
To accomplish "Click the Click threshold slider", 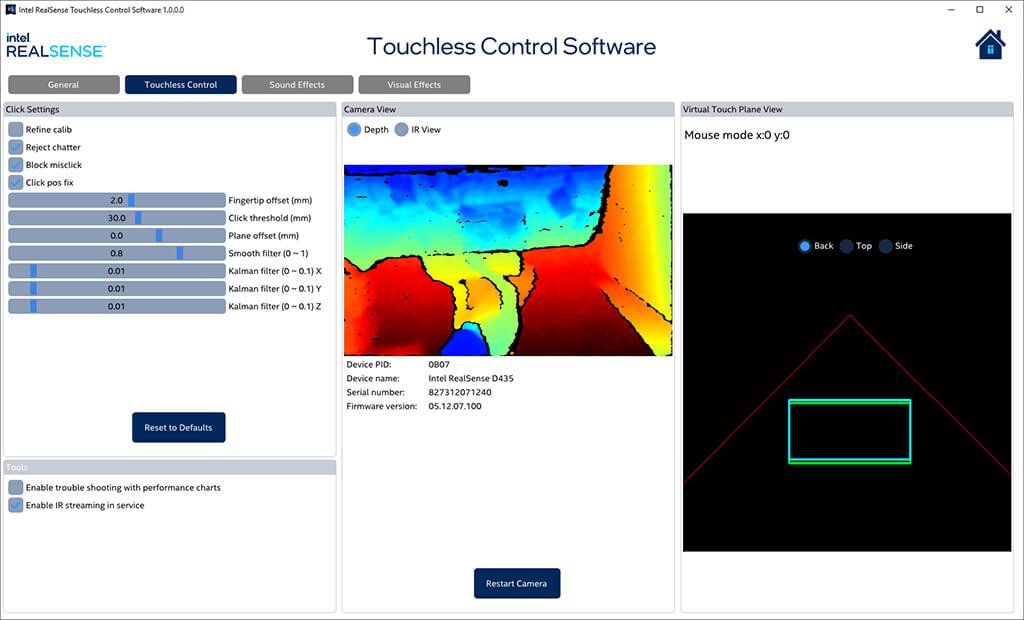I will coord(117,218).
